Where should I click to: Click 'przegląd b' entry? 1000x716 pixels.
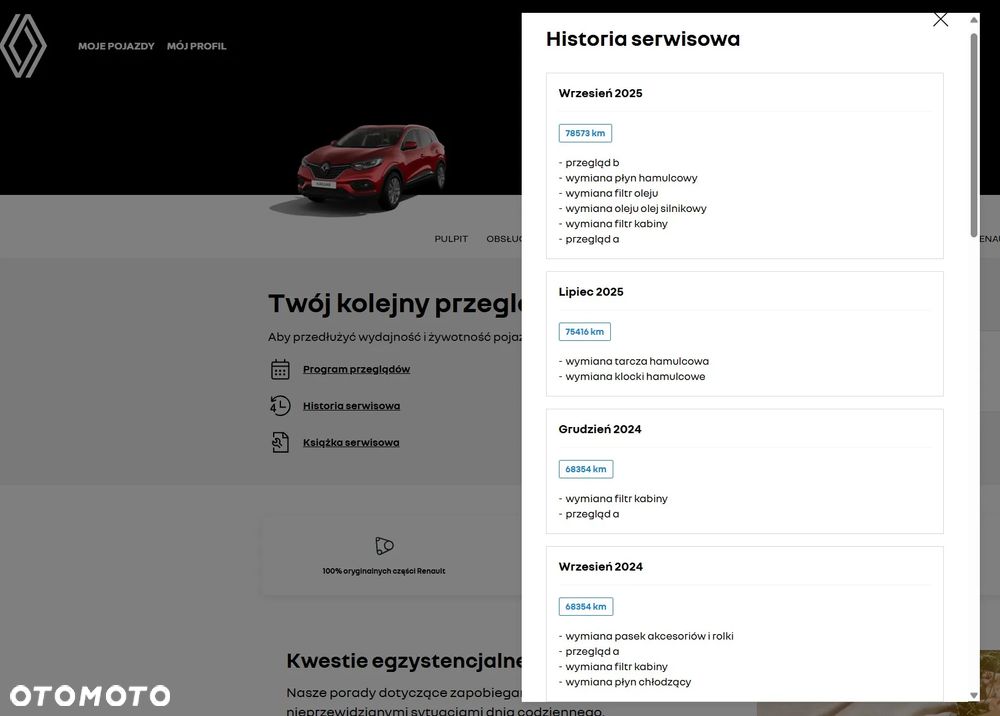point(589,163)
